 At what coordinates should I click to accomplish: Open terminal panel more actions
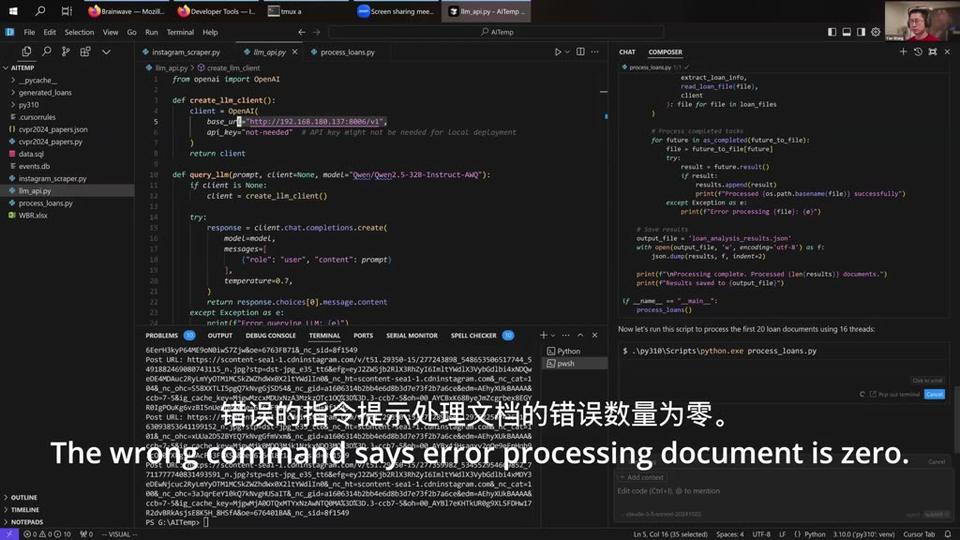(x=566, y=336)
